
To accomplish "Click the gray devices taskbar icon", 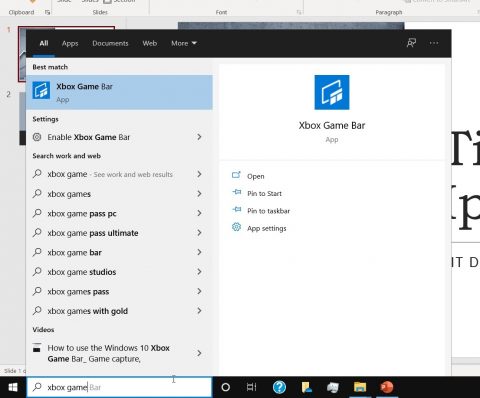I will click(x=333, y=387).
